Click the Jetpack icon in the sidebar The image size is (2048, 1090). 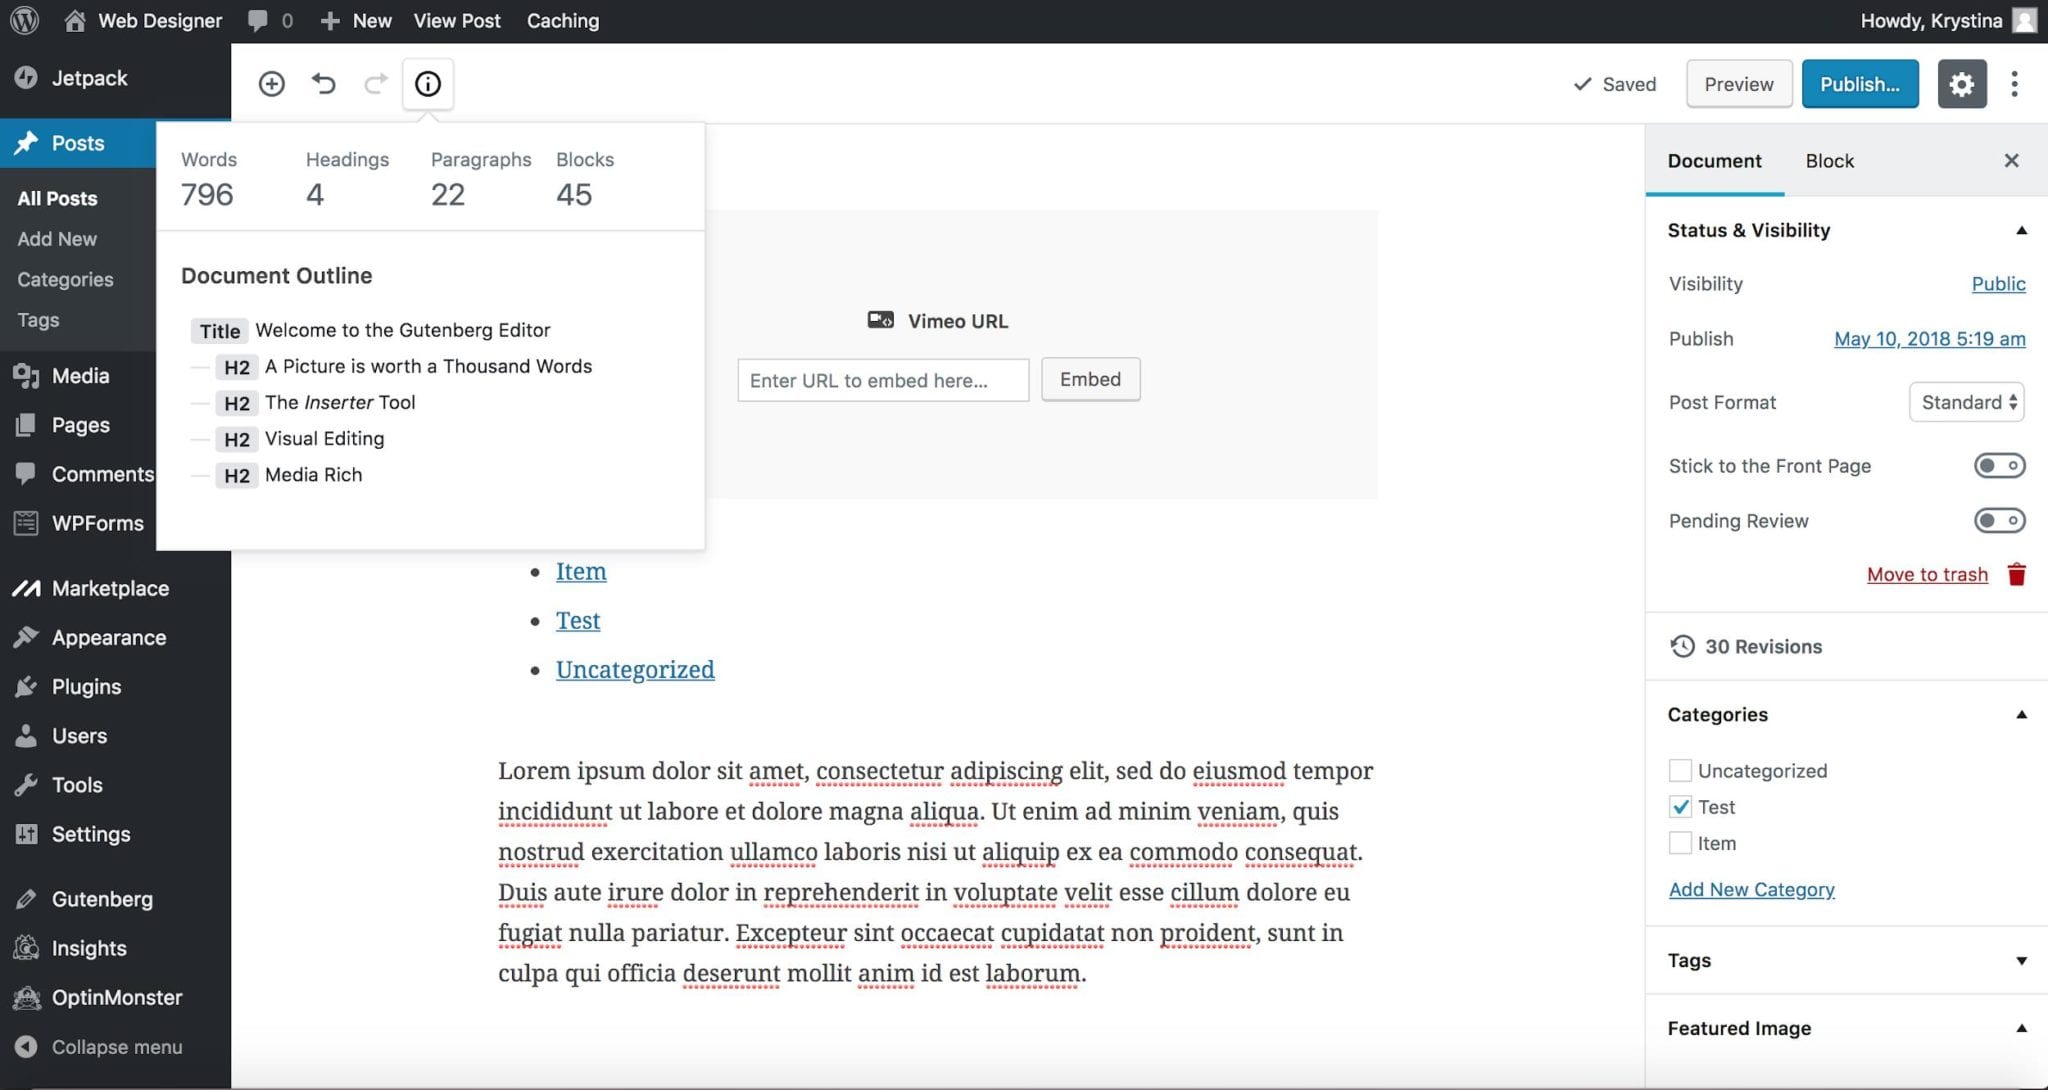point(24,78)
